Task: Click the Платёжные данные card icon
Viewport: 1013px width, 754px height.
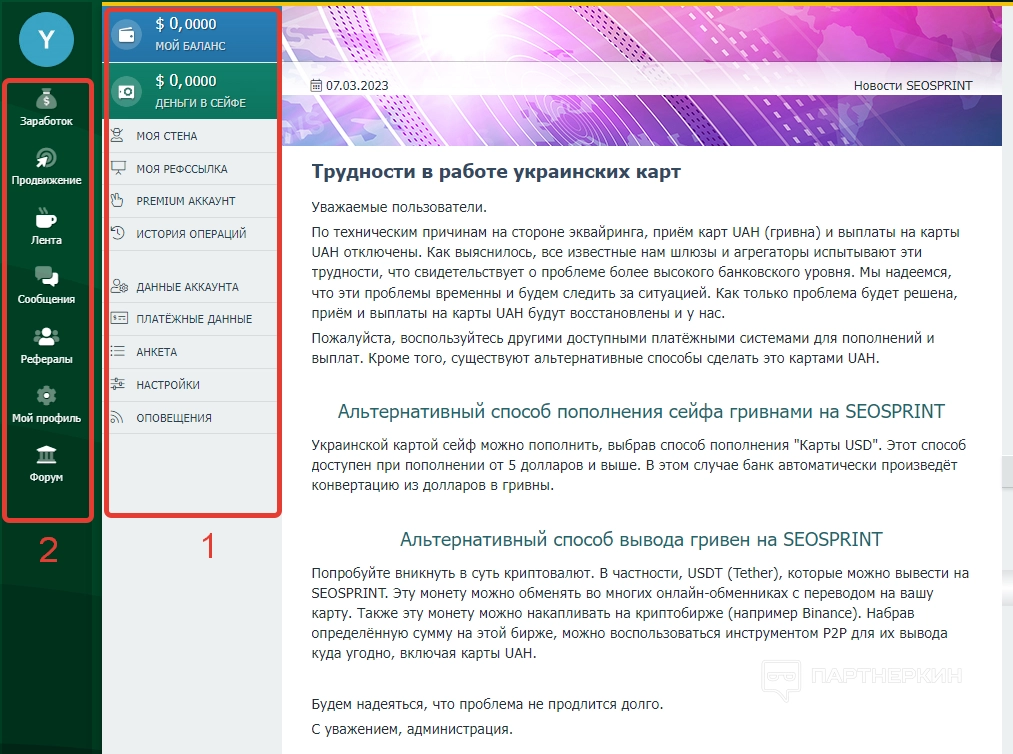Action: 119,319
